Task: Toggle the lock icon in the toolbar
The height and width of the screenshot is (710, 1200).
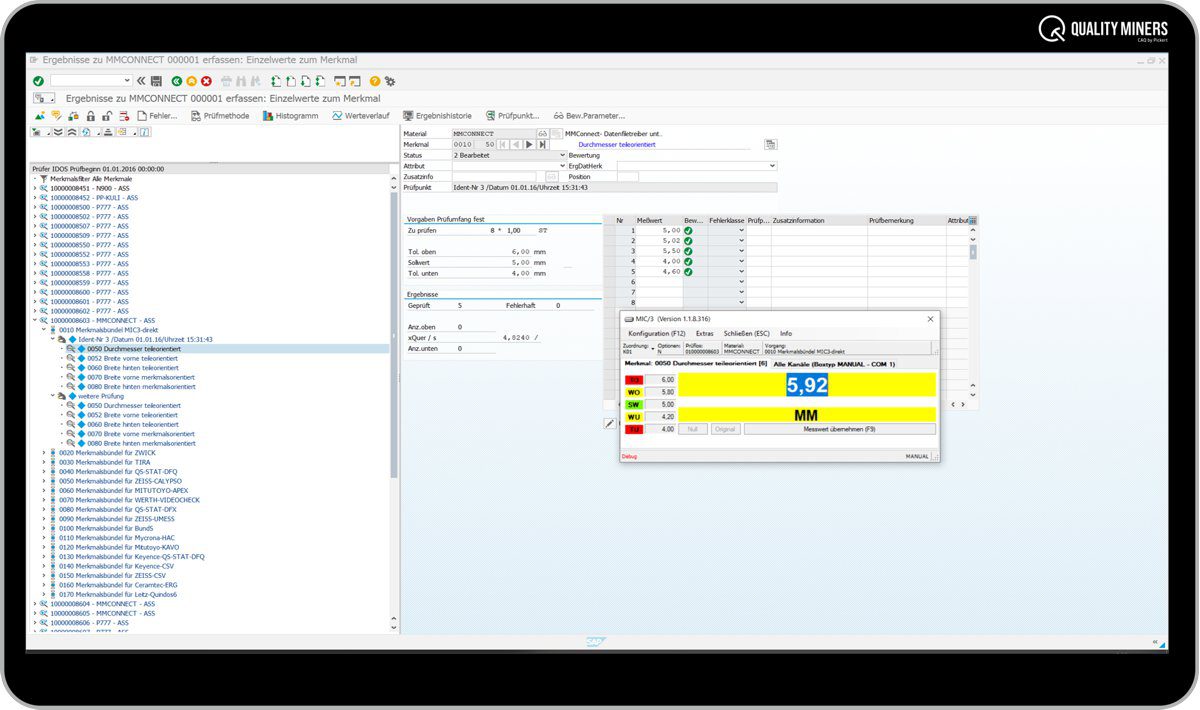Action: pos(90,116)
